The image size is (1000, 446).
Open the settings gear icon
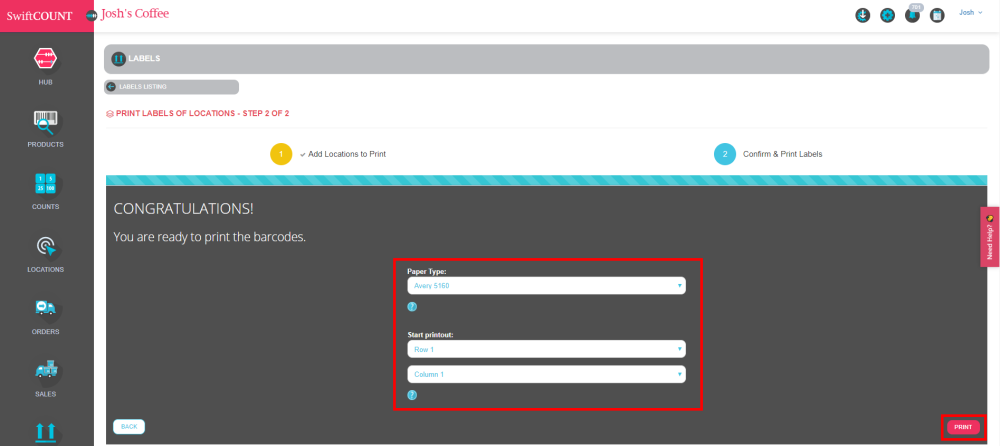tap(887, 15)
